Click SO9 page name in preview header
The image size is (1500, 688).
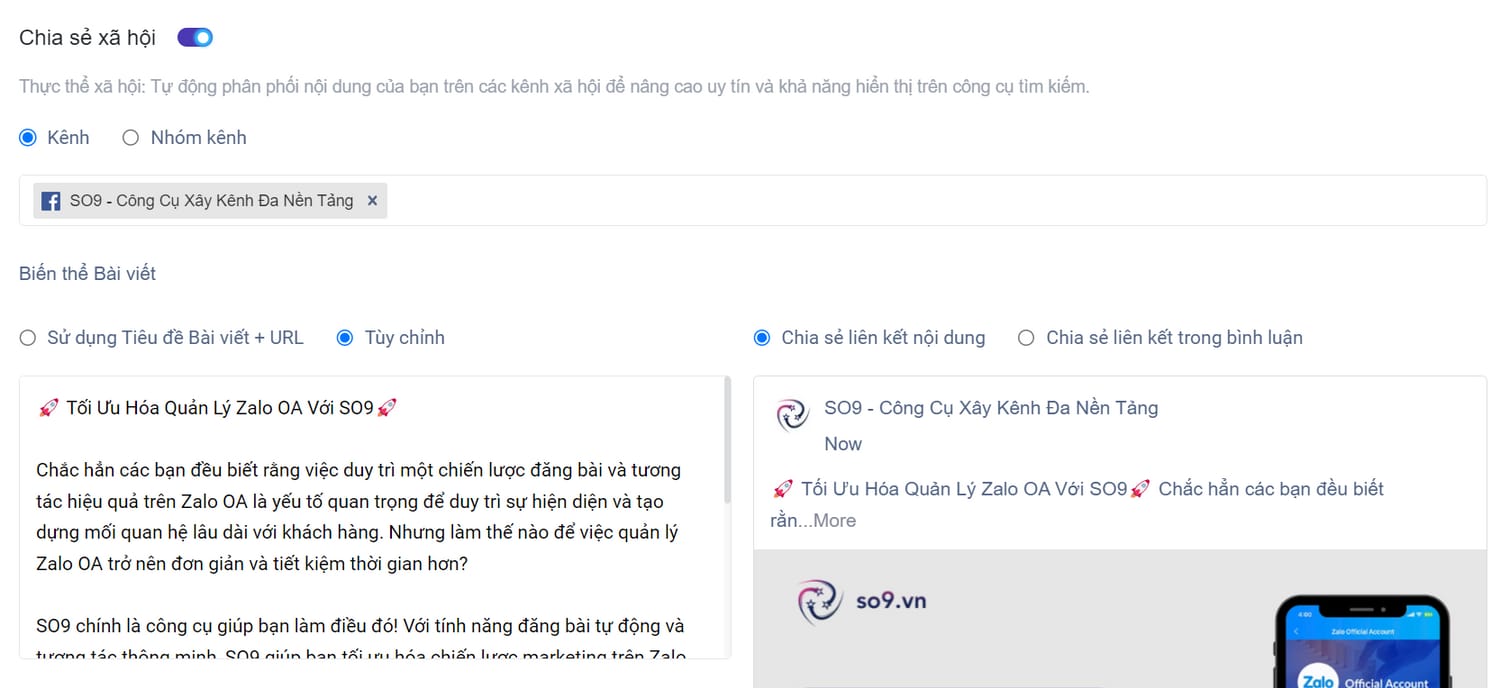tap(991, 408)
